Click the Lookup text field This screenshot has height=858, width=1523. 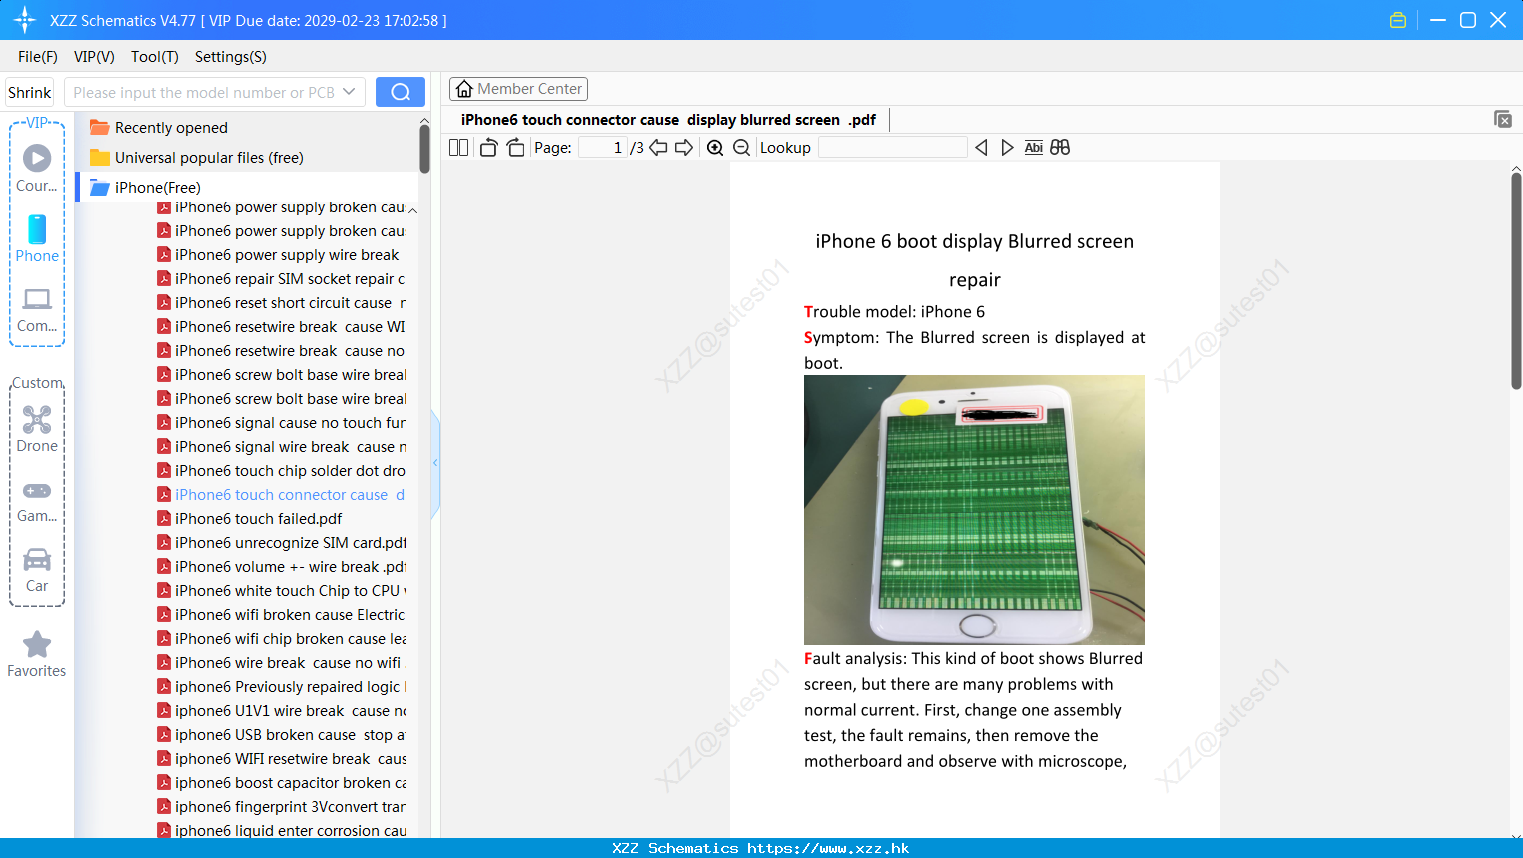point(892,147)
